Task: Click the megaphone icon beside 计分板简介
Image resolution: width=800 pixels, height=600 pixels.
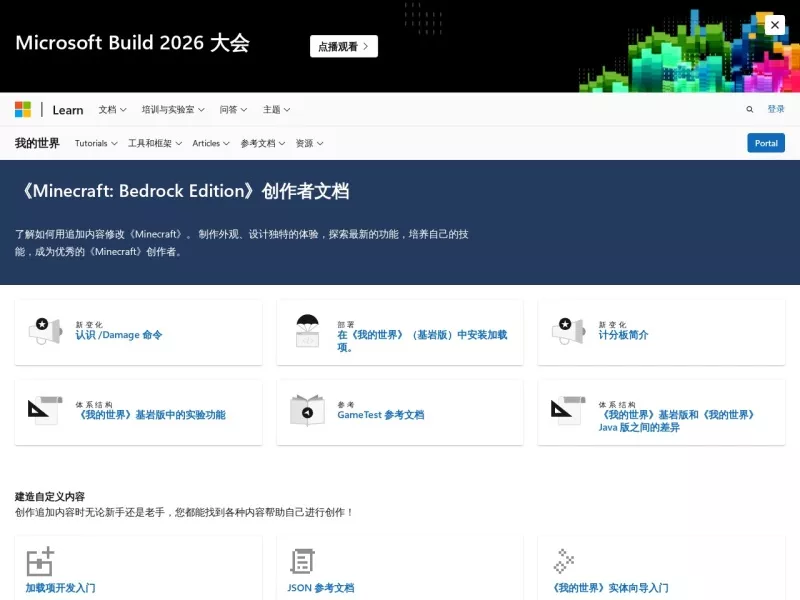Action: 568,331
